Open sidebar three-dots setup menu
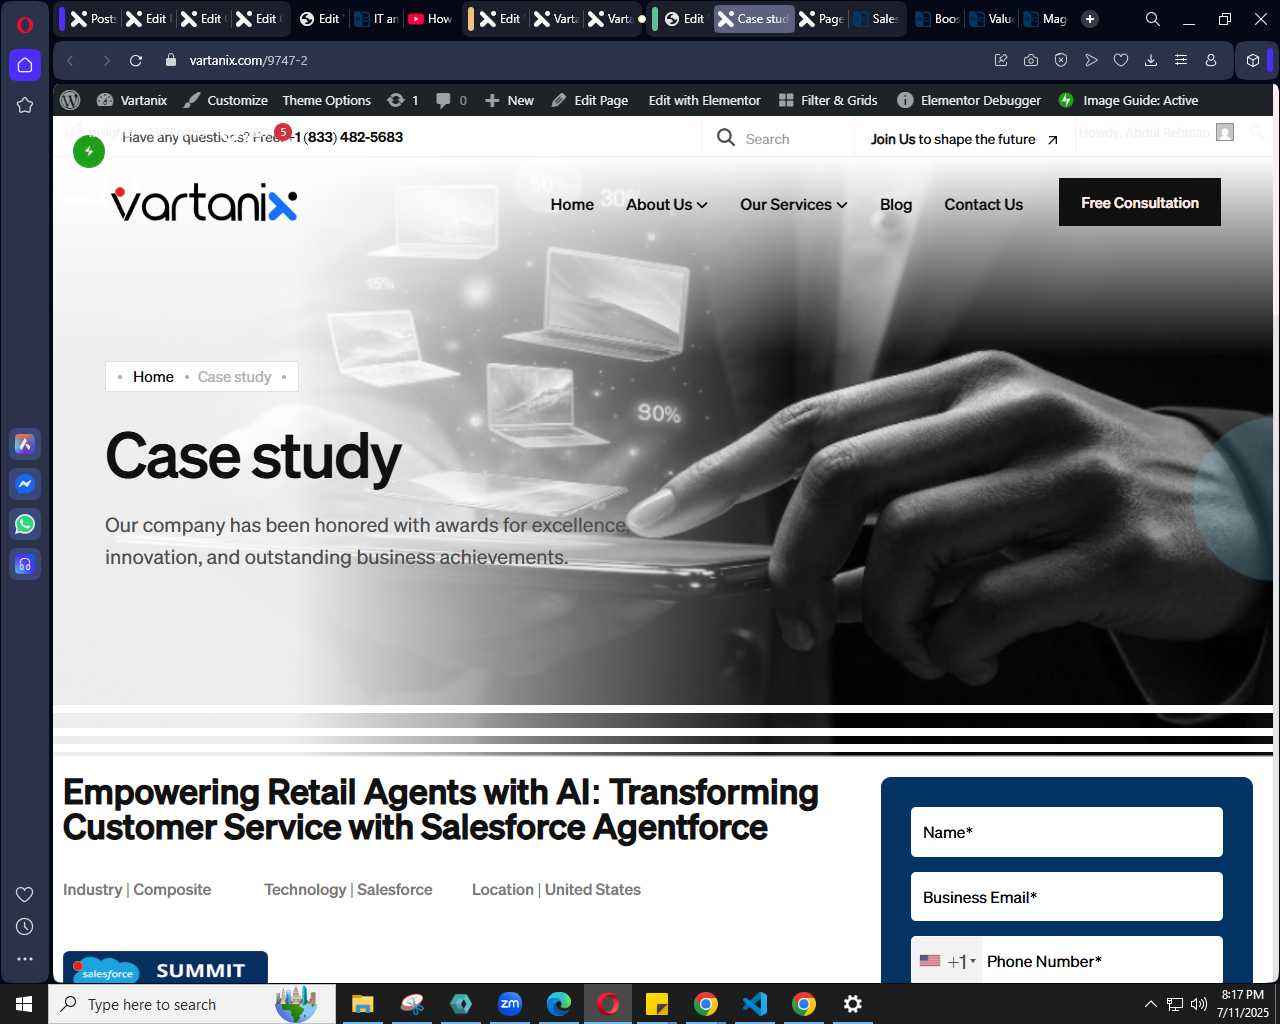This screenshot has width=1280, height=1024. click(25, 959)
